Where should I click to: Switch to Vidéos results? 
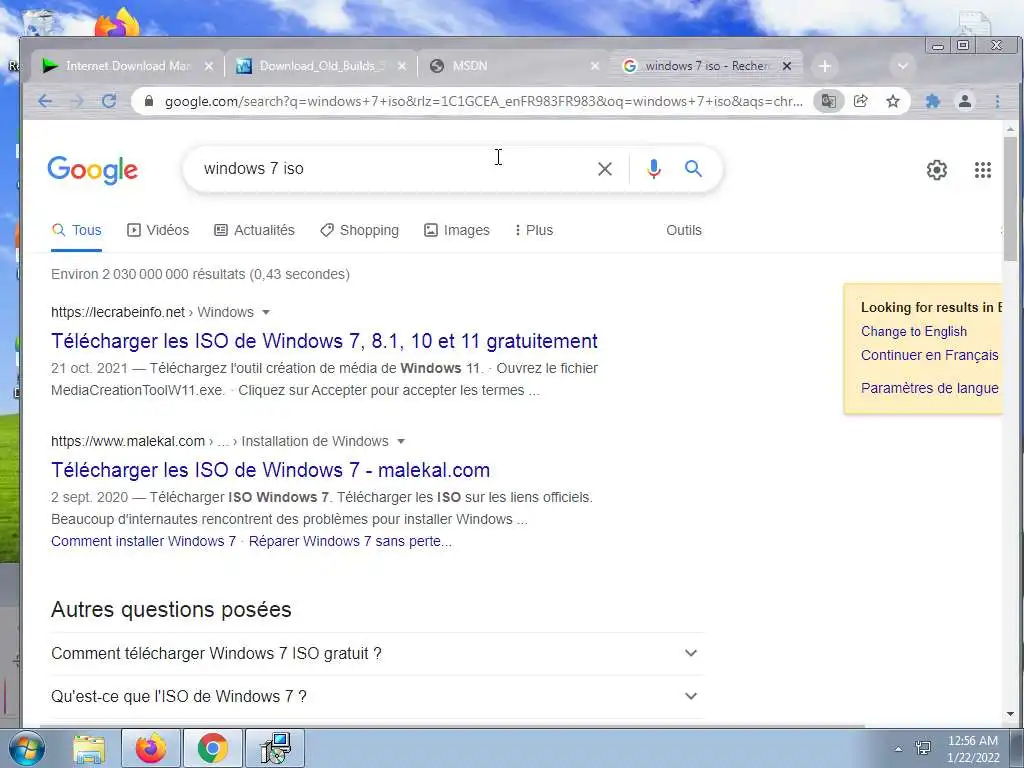[158, 231]
